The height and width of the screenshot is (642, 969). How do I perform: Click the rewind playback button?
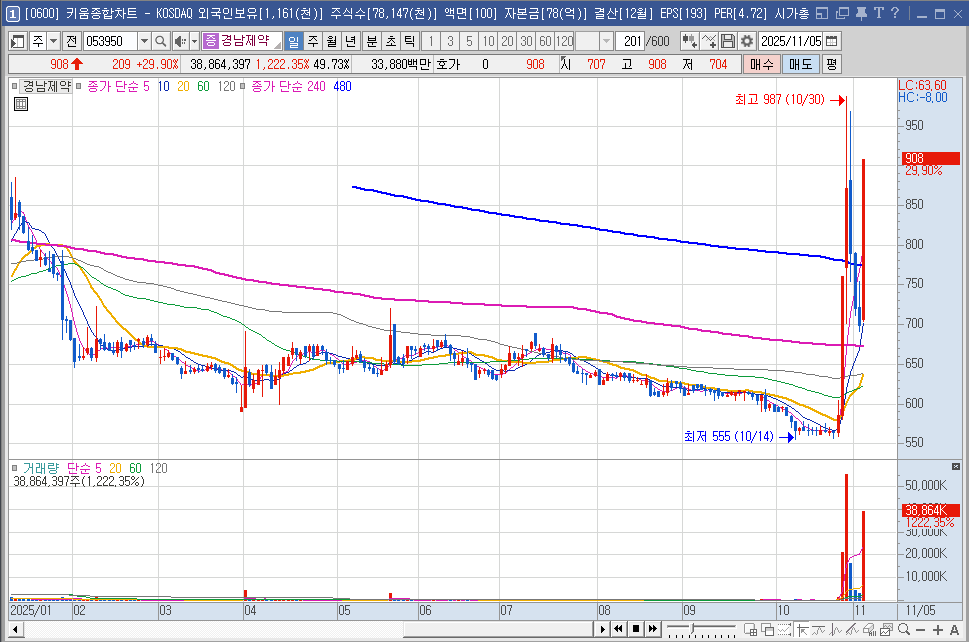coord(618,630)
